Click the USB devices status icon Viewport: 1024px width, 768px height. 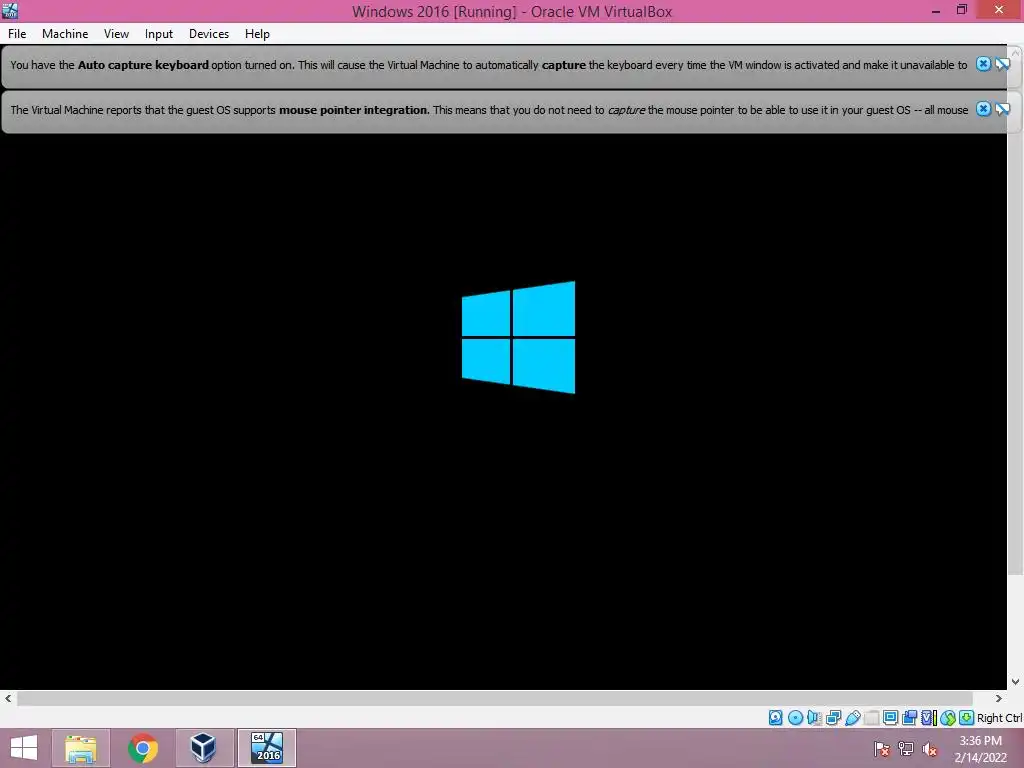click(852, 718)
